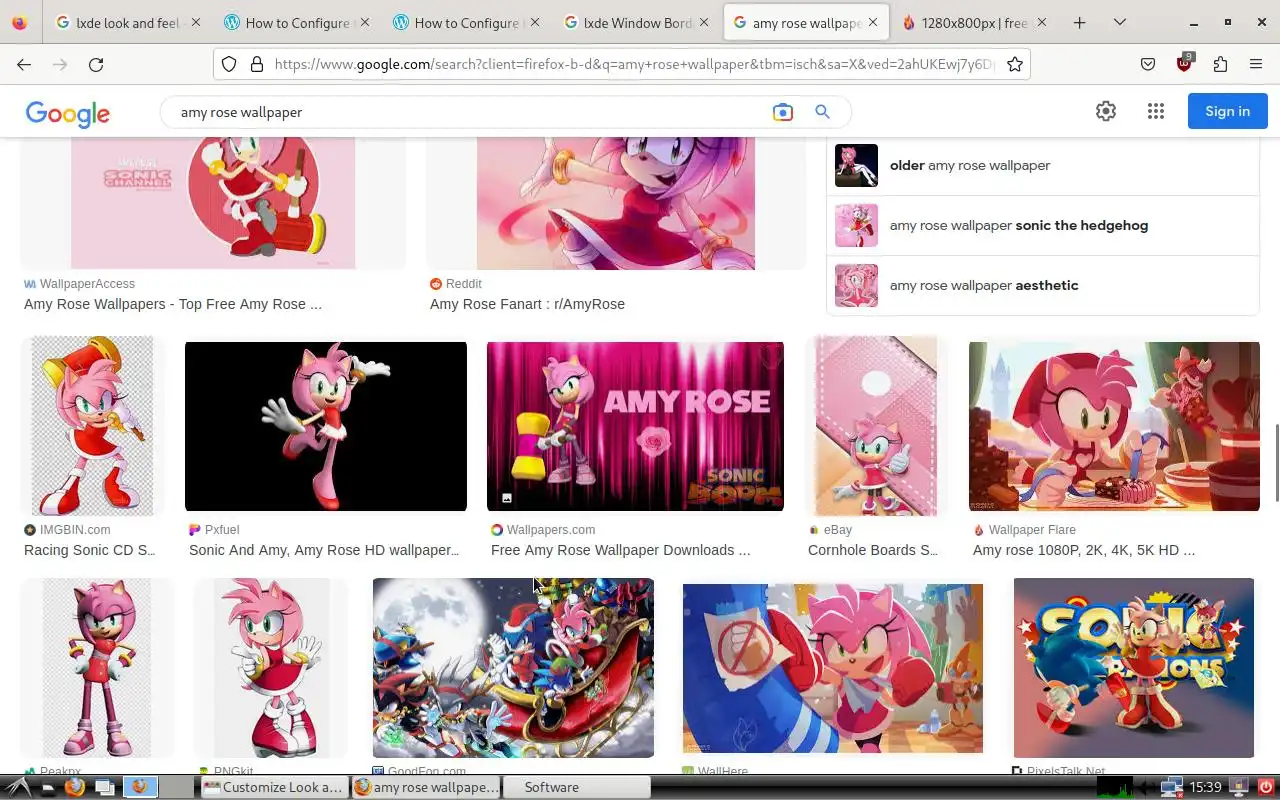Click Free Amy Rose Wallpaper Downloads caption
The height and width of the screenshot is (800, 1280).
(620, 550)
